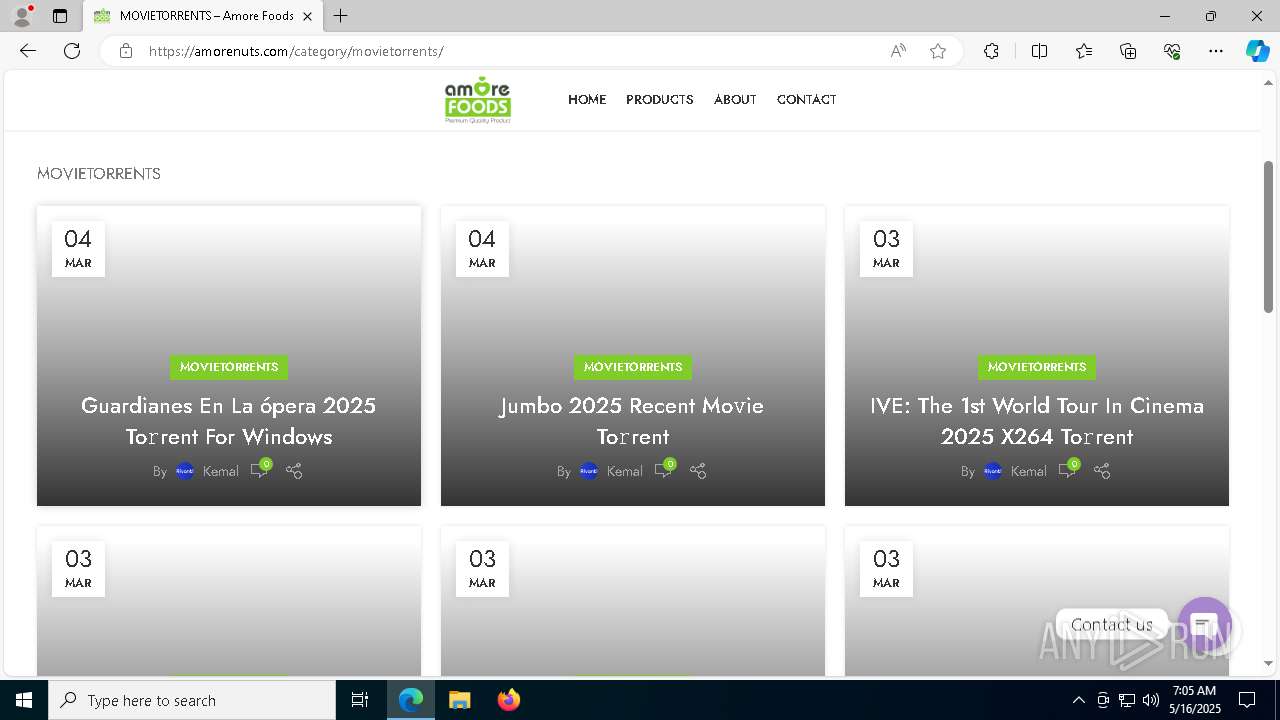Viewport: 1280px width, 720px height.
Task: Open Task View on taskbar
Action: click(360, 700)
